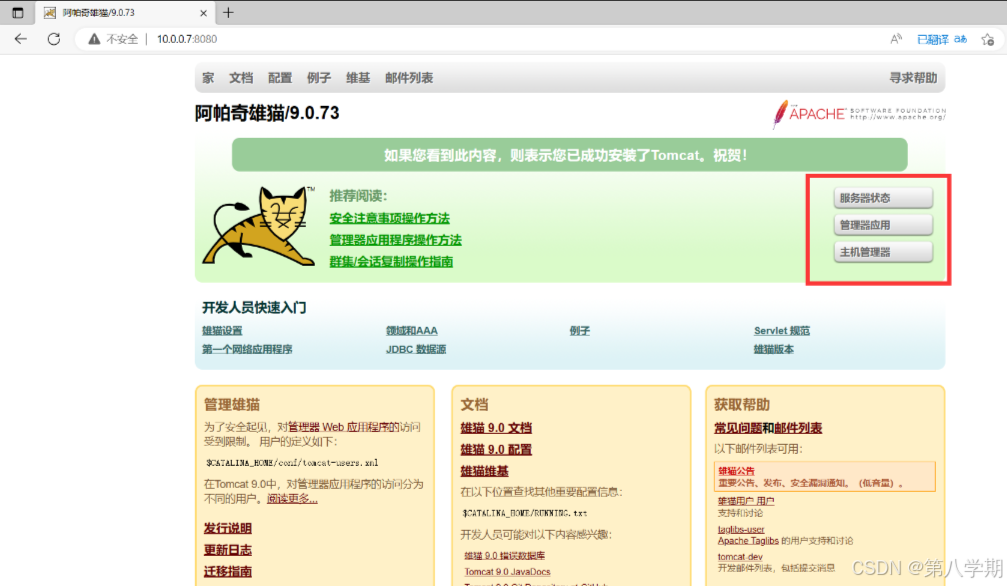Open the 迁移指南 link
Image resolution: width=1007 pixels, height=586 pixels.
[x=227, y=571]
